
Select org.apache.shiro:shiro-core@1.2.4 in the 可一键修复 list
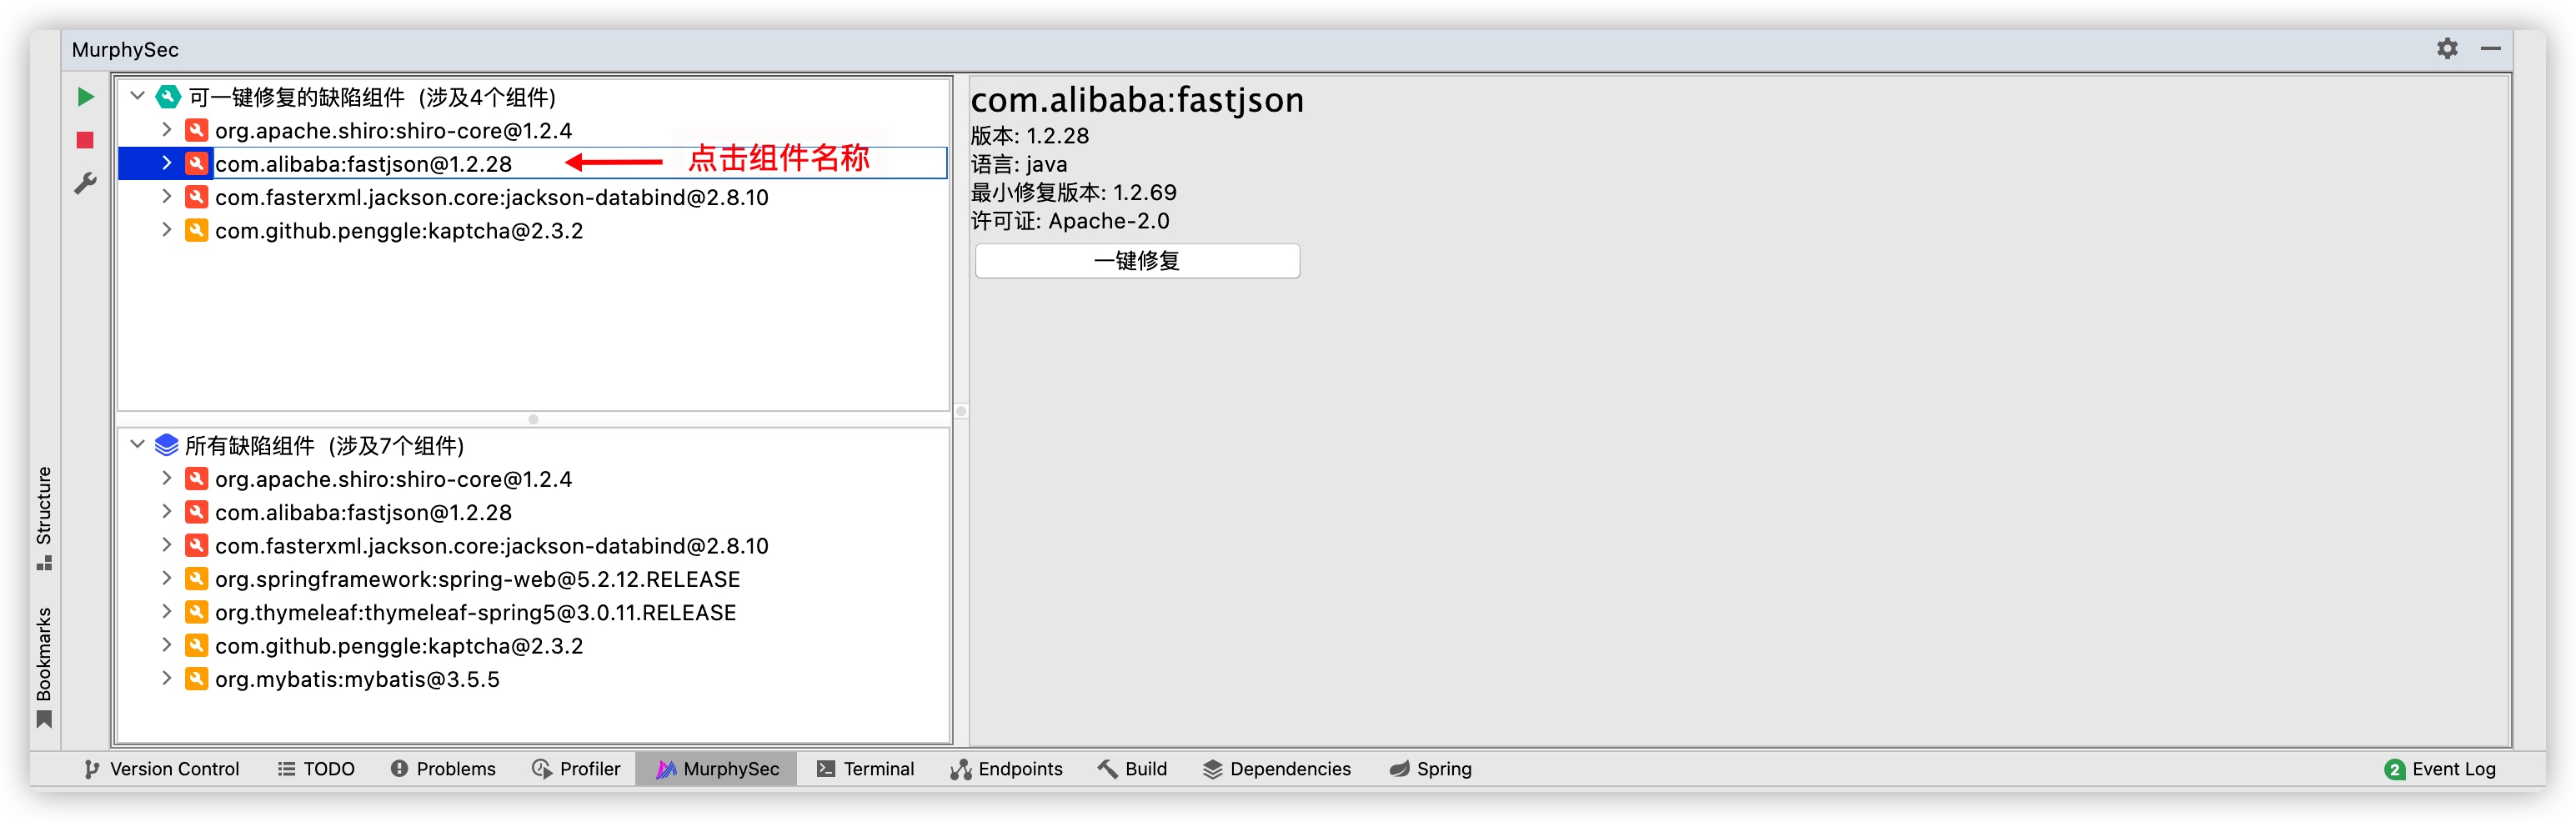(394, 130)
